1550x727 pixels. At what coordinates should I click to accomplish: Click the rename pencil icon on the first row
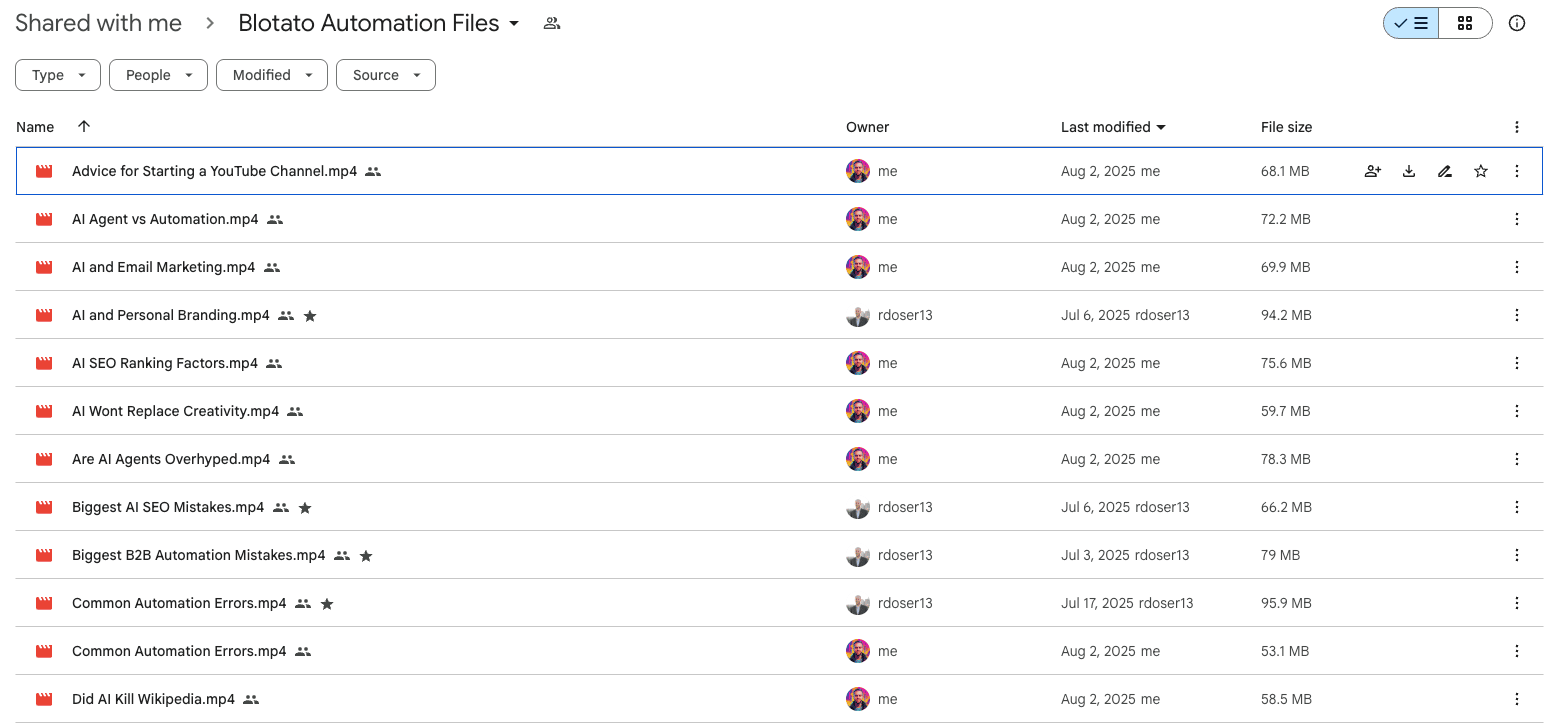pyautogui.click(x=1444, y=171)
